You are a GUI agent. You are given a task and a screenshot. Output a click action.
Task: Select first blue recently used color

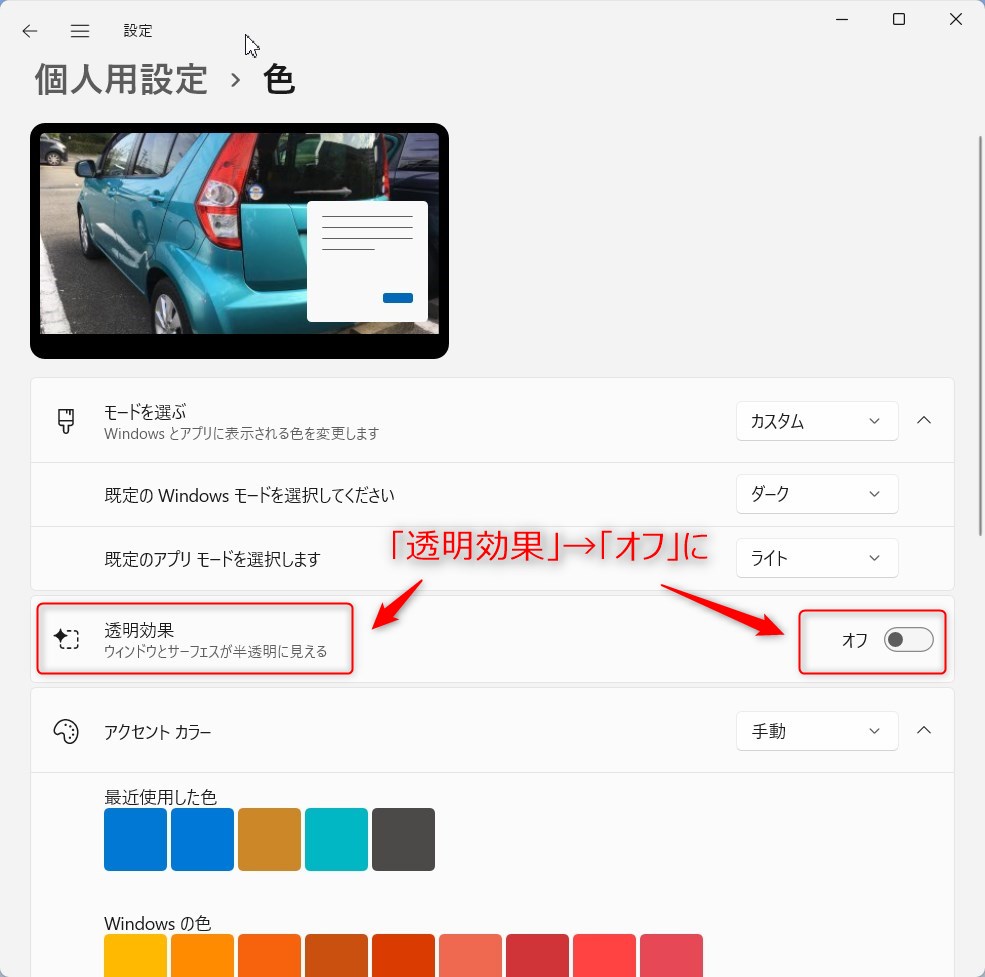point(135,839)
